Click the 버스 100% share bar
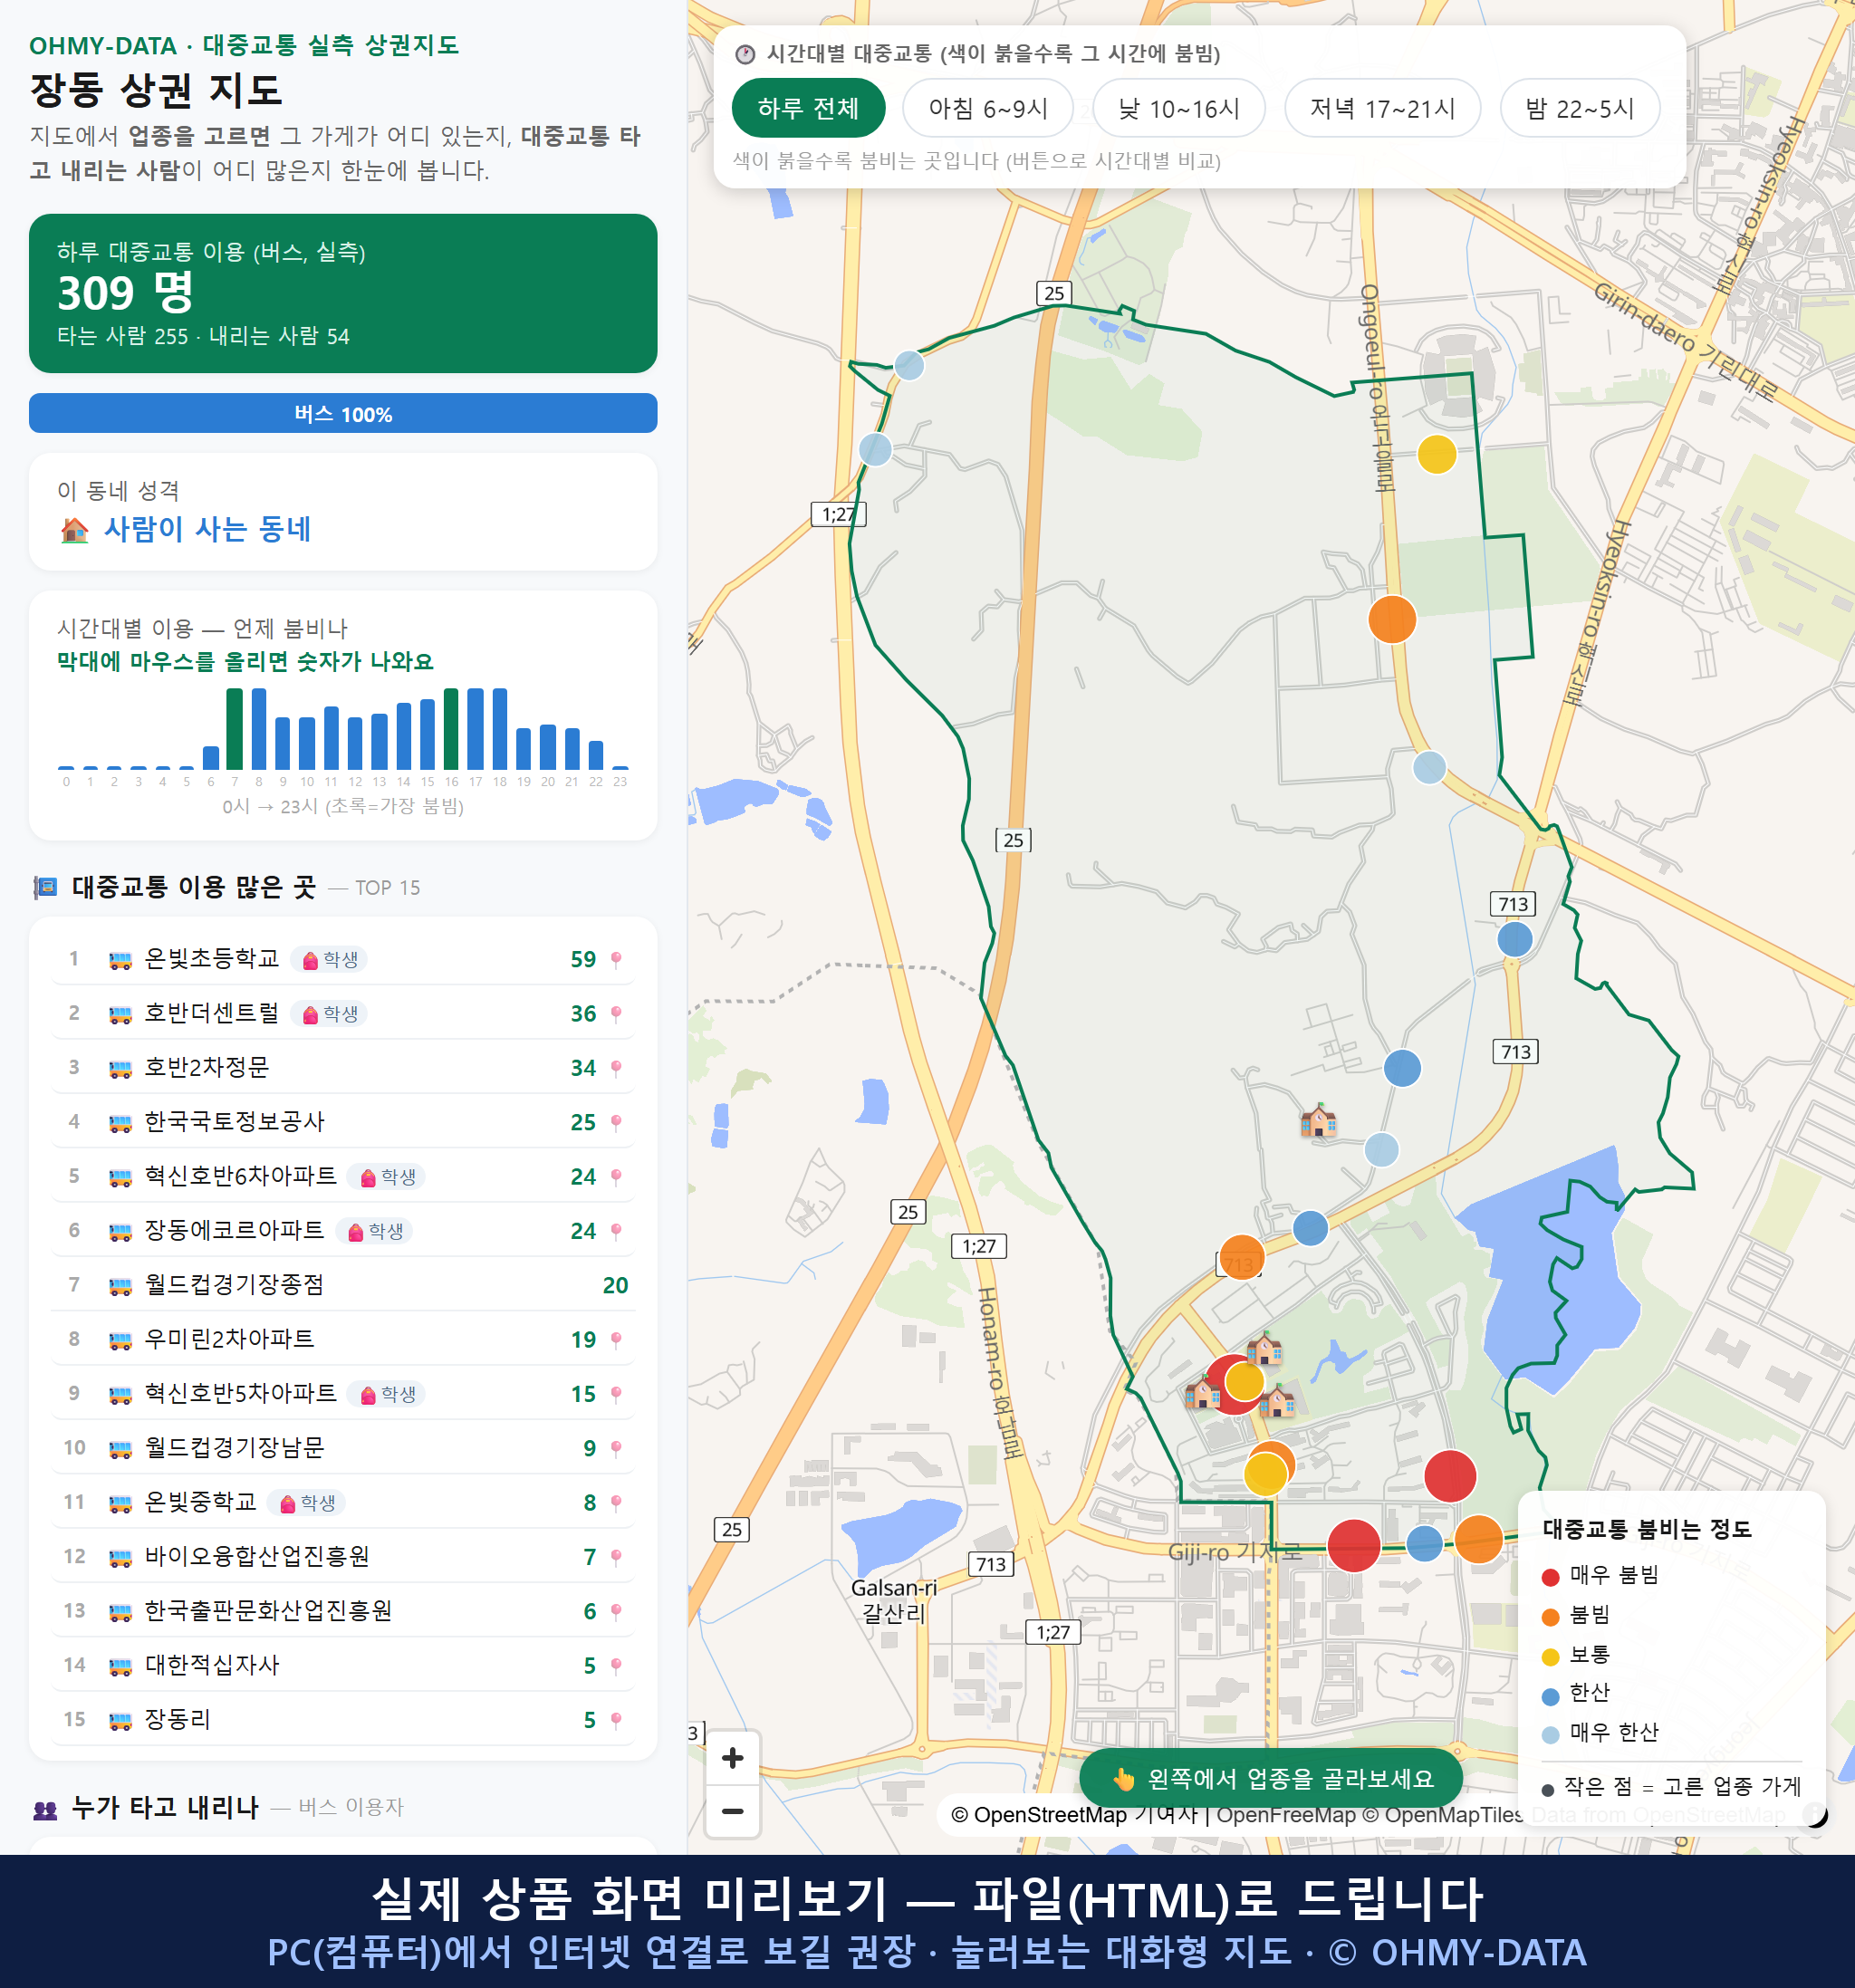The width and height of the screenshot is (1855, 1988). [343, 414]
